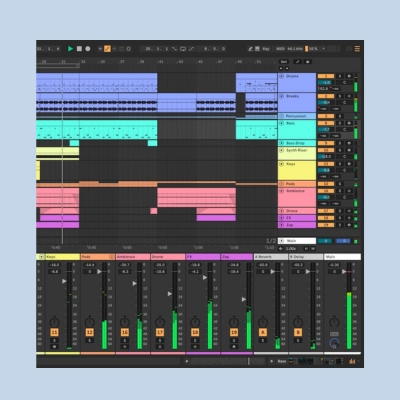
Task: Enable Key Map mode button
Action: [x=266, y=49]
